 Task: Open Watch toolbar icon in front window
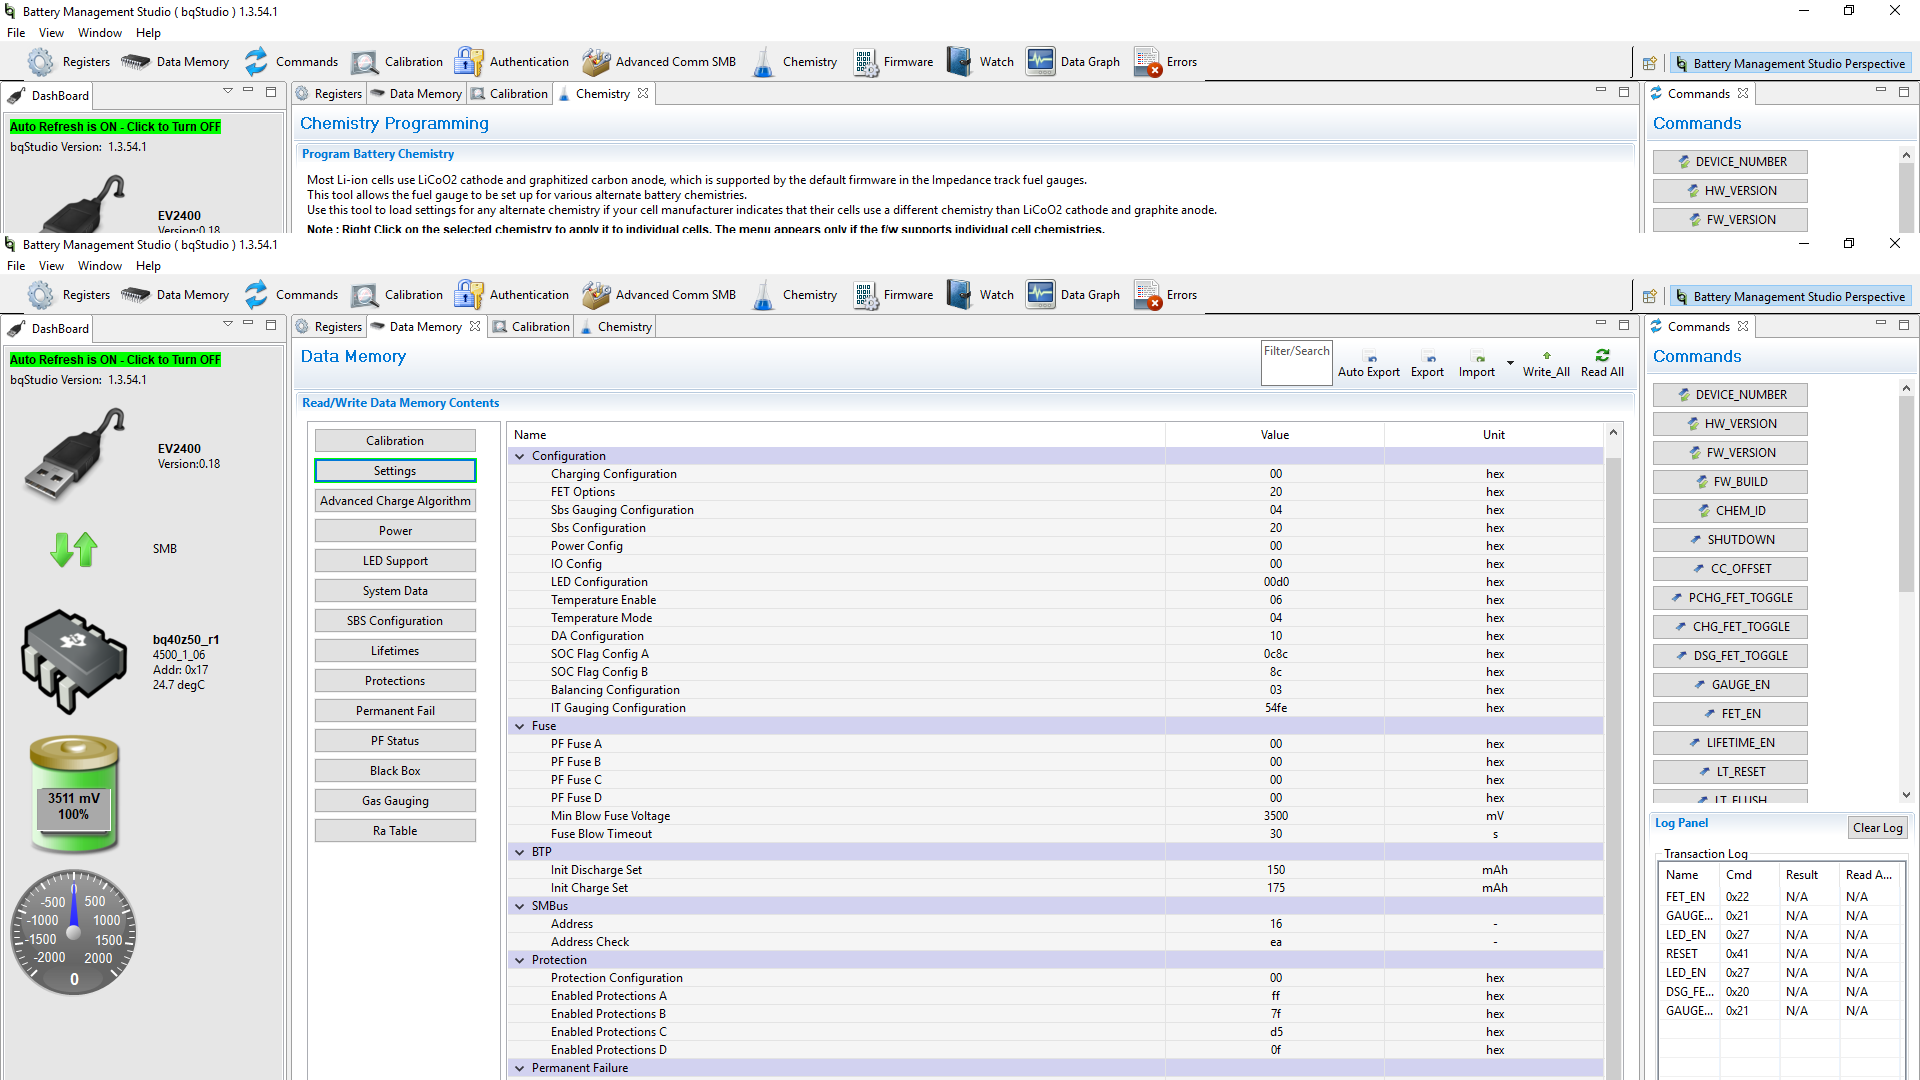tap(980, 295)
